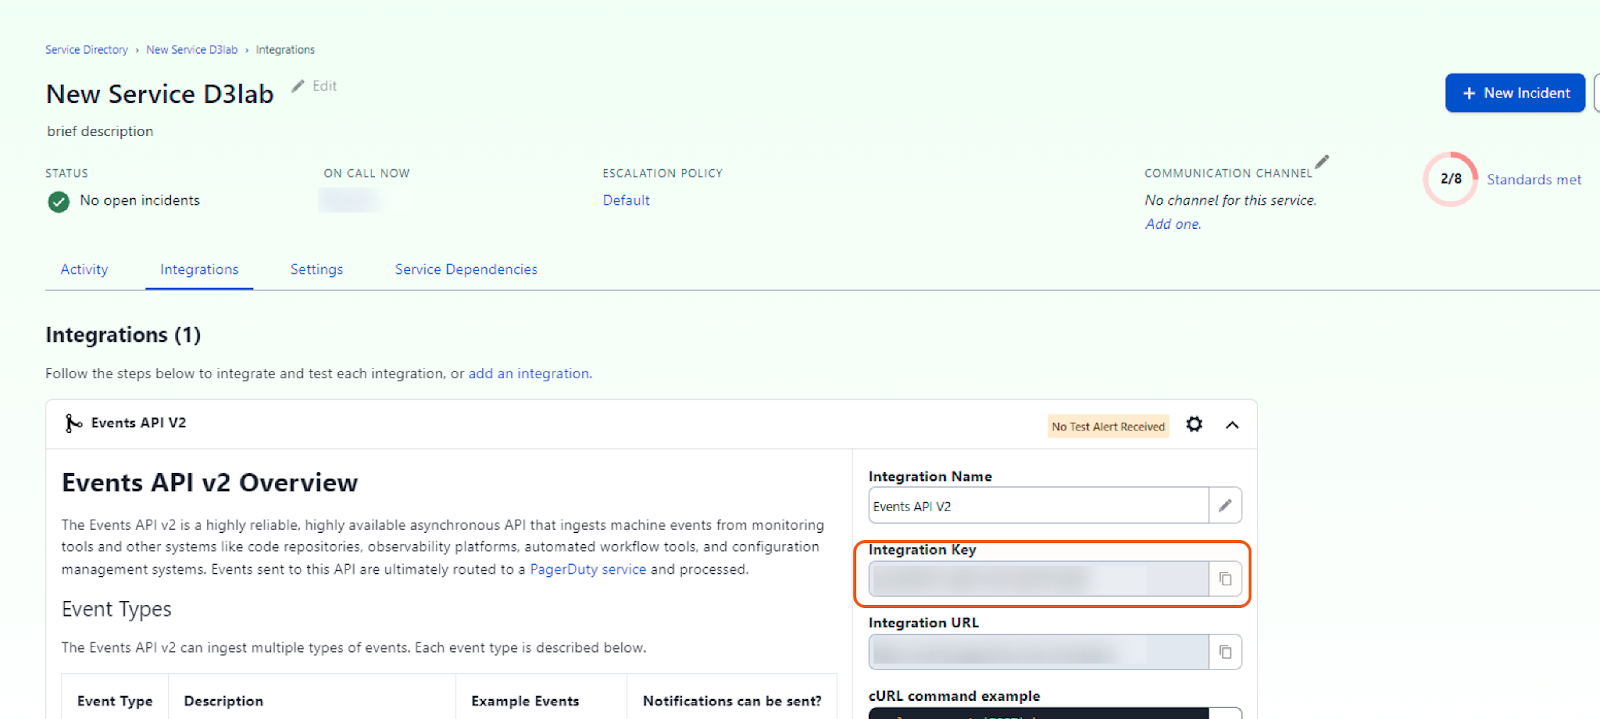Click pencil icon beside Communication Channel

point(1322,162)
